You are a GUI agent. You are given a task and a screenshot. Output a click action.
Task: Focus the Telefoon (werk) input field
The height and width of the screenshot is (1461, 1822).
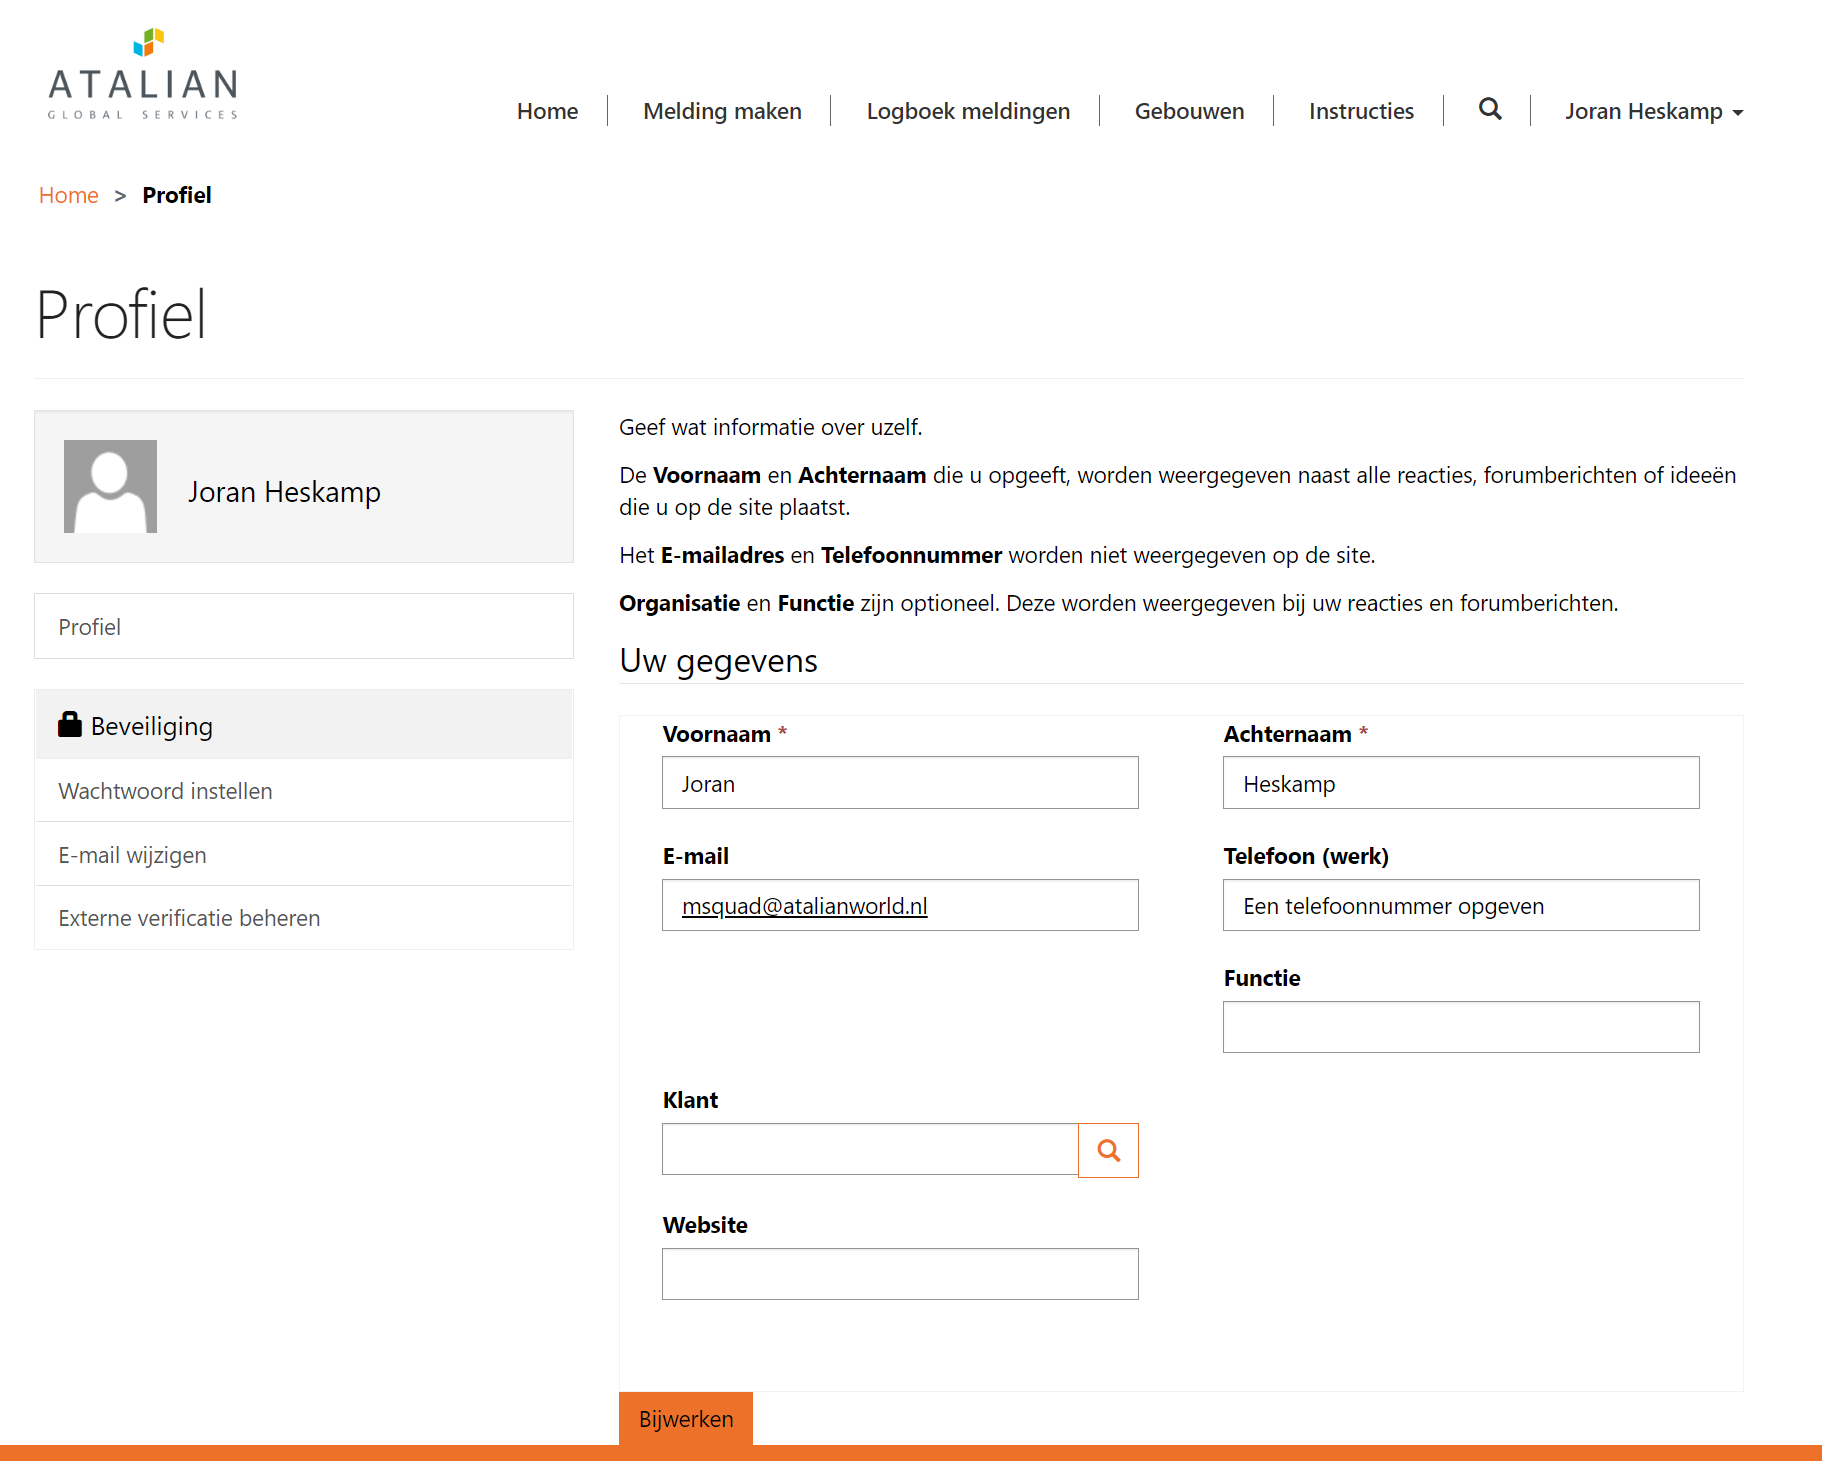point(1460,905)
